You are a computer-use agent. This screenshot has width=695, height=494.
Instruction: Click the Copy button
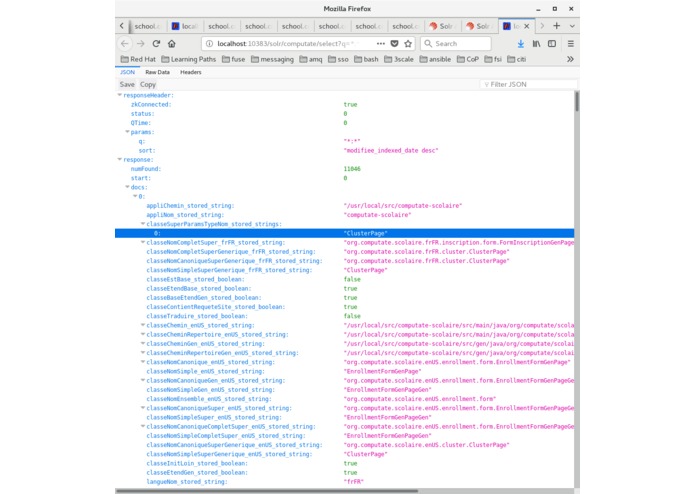pyautogui.click(x=148, y=84)
